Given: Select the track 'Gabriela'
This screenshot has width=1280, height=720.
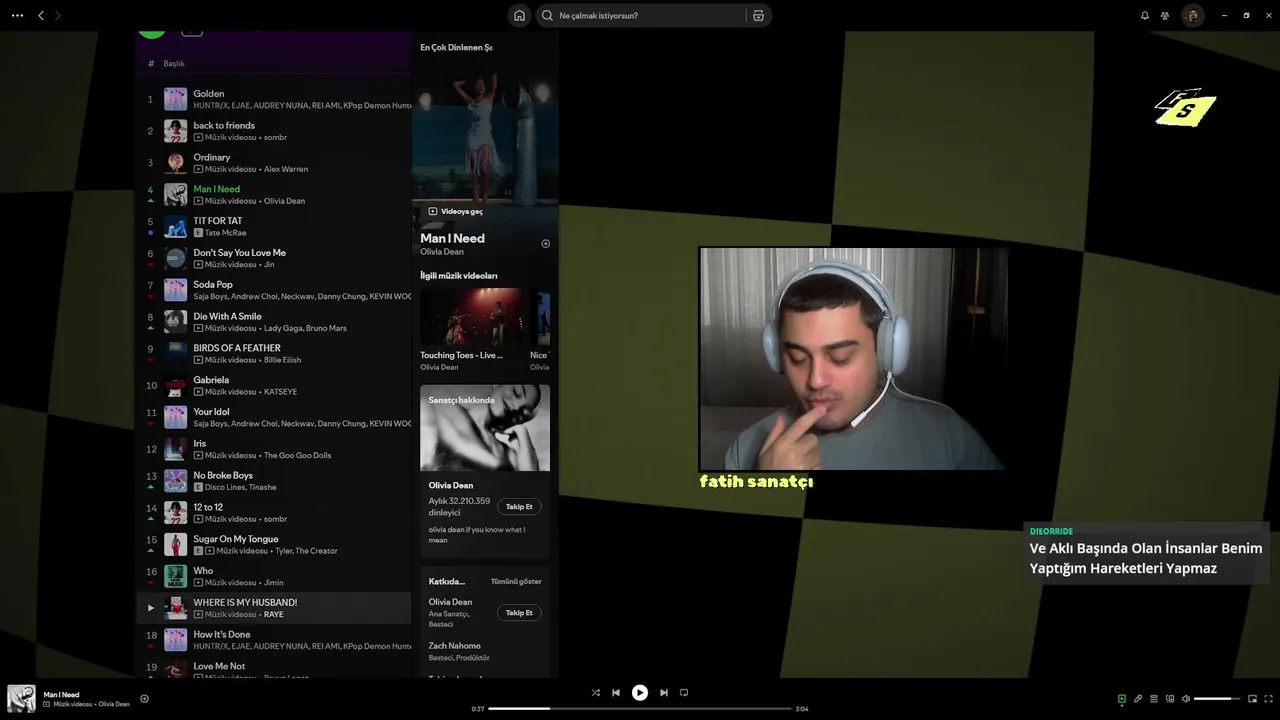Looking at the screenshot, I should pyautogui.click(x=211, y=380).
